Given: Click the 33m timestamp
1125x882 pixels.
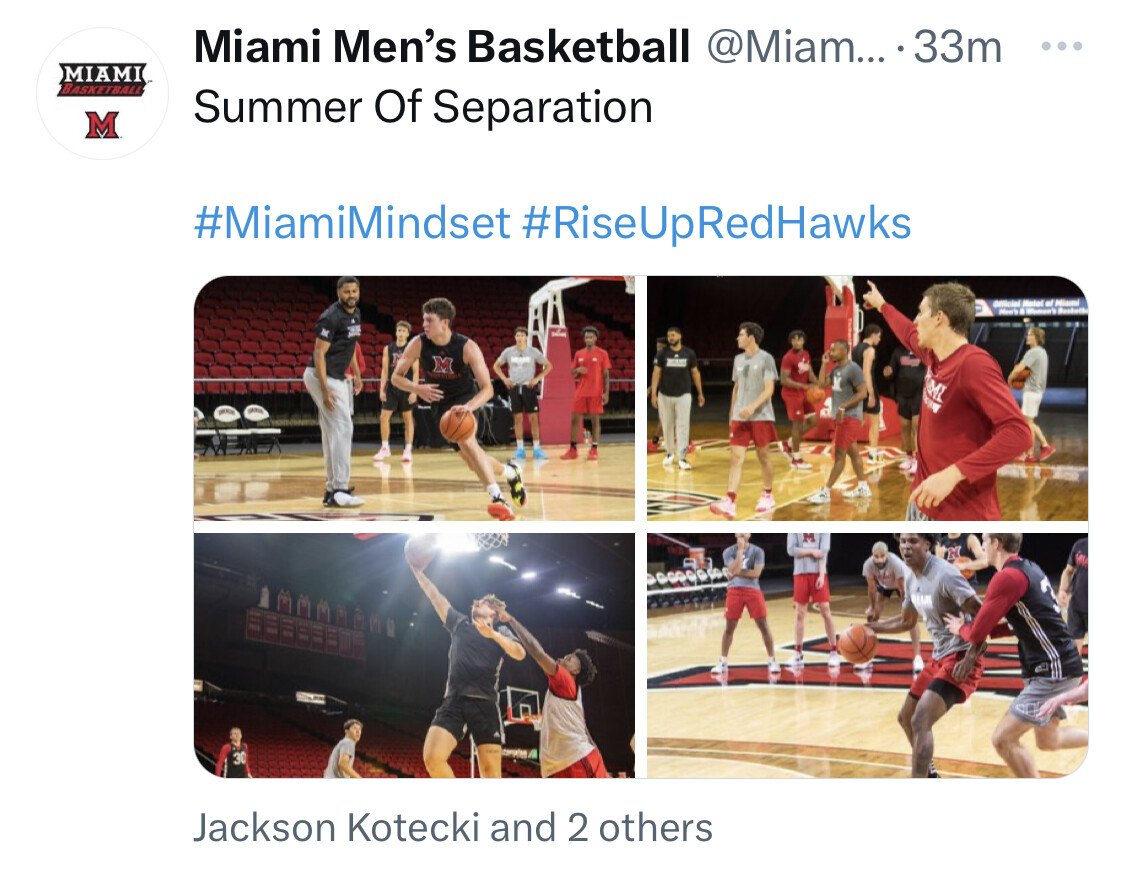Looking at the screenshot, I should [x=957, y=47].
